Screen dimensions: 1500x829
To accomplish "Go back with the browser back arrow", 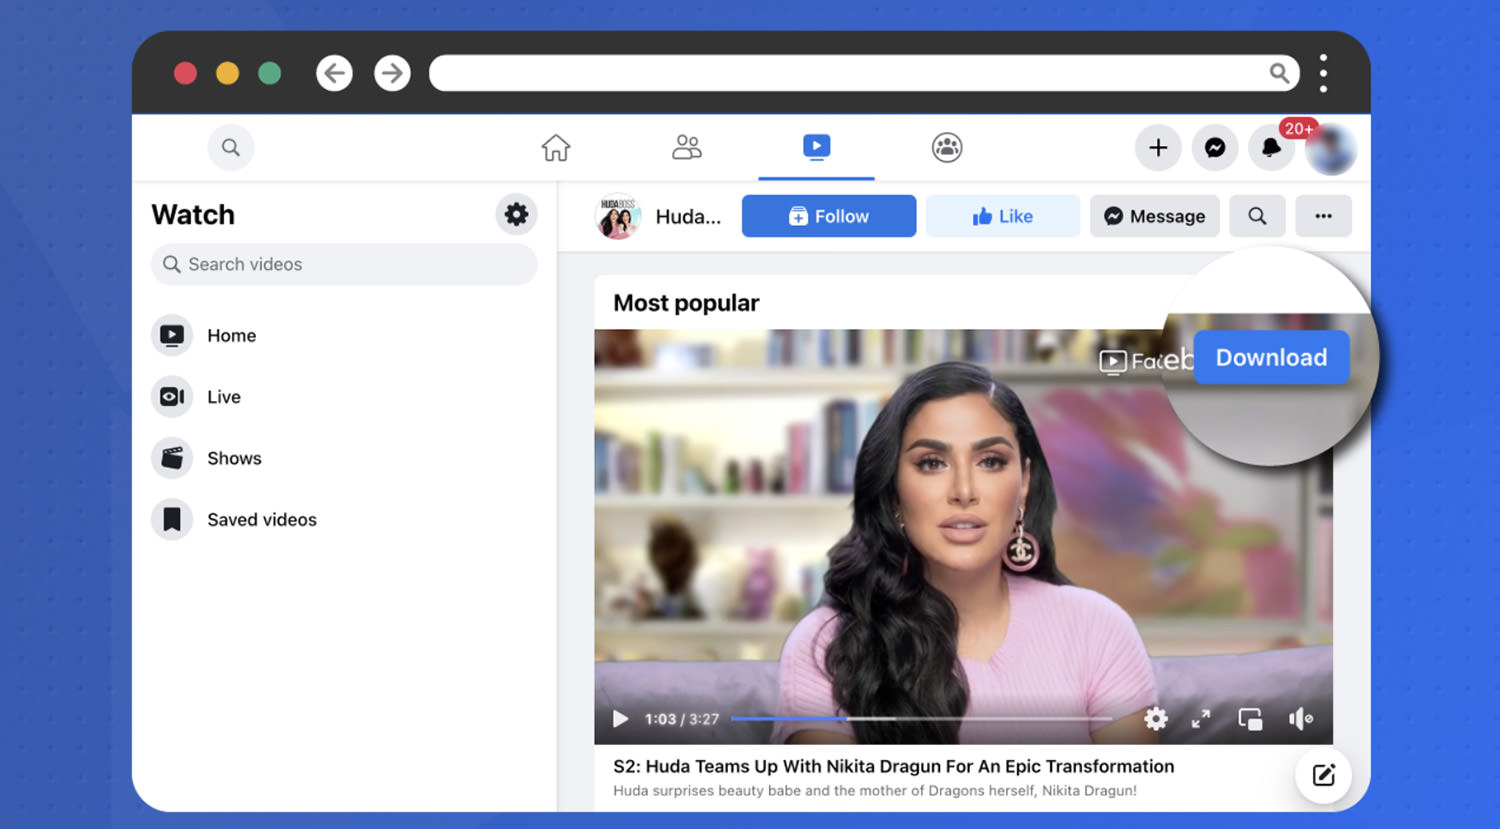I will coord(334,73).
